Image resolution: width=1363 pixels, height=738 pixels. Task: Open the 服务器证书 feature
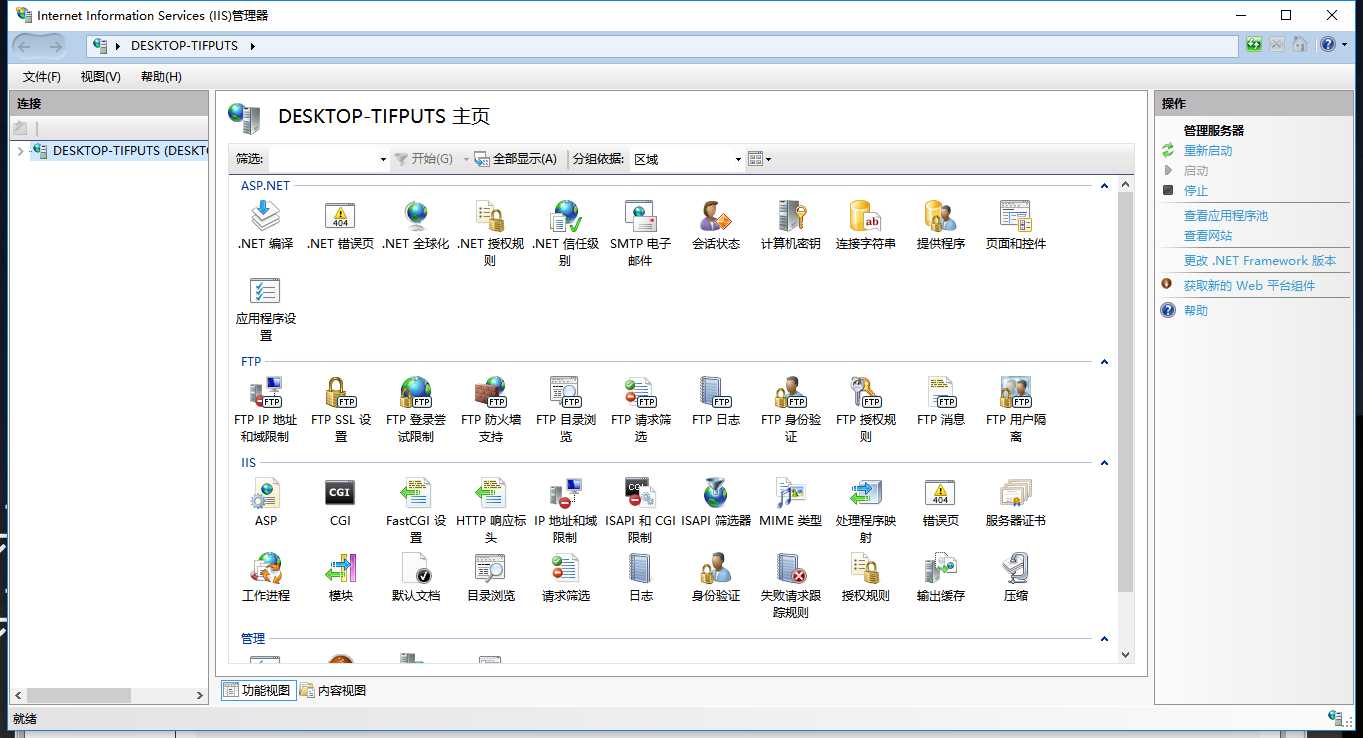[1015, 494]
